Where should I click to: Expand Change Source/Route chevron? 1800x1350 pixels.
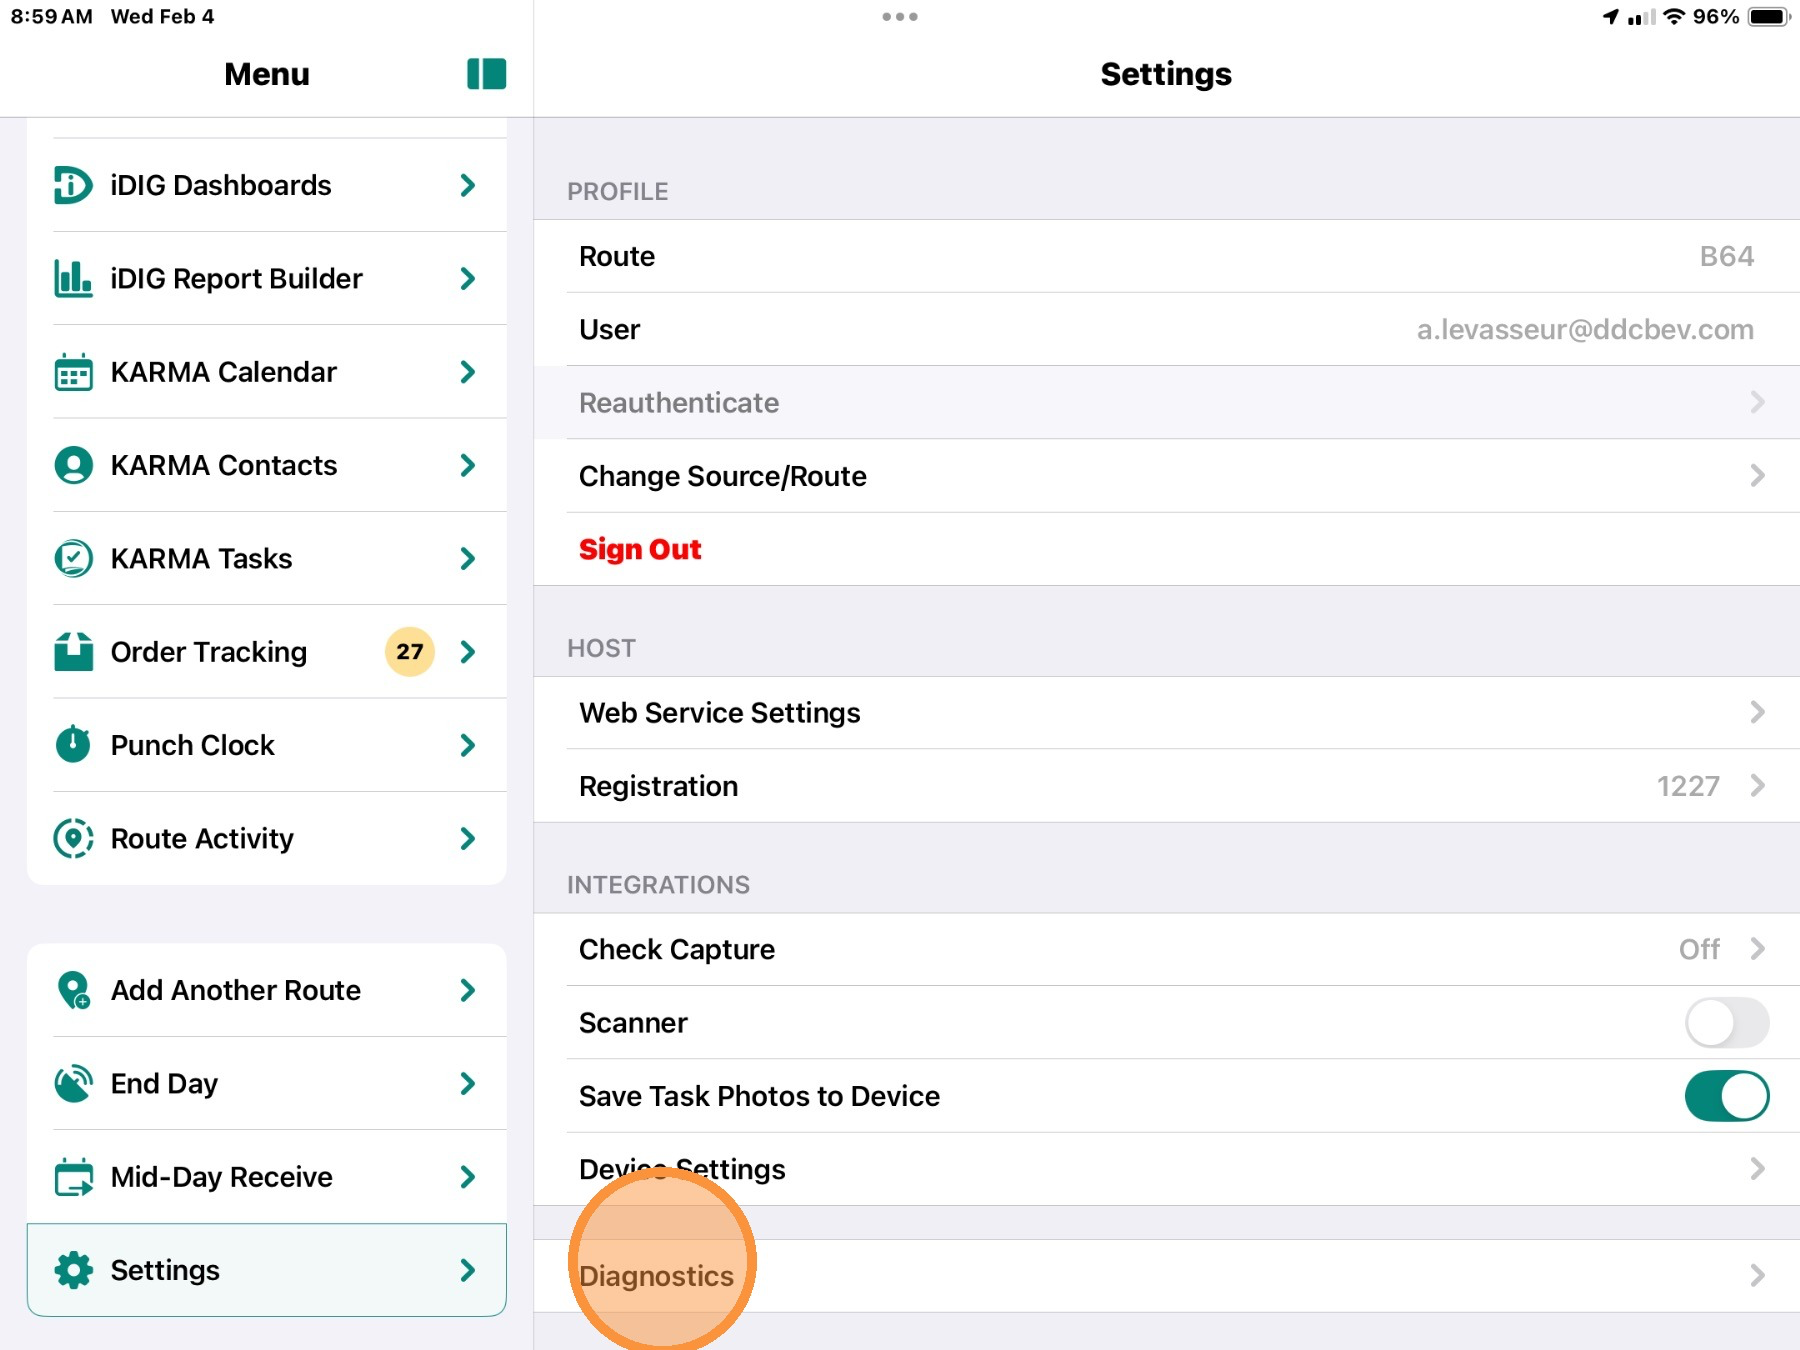click(1757, 476)
